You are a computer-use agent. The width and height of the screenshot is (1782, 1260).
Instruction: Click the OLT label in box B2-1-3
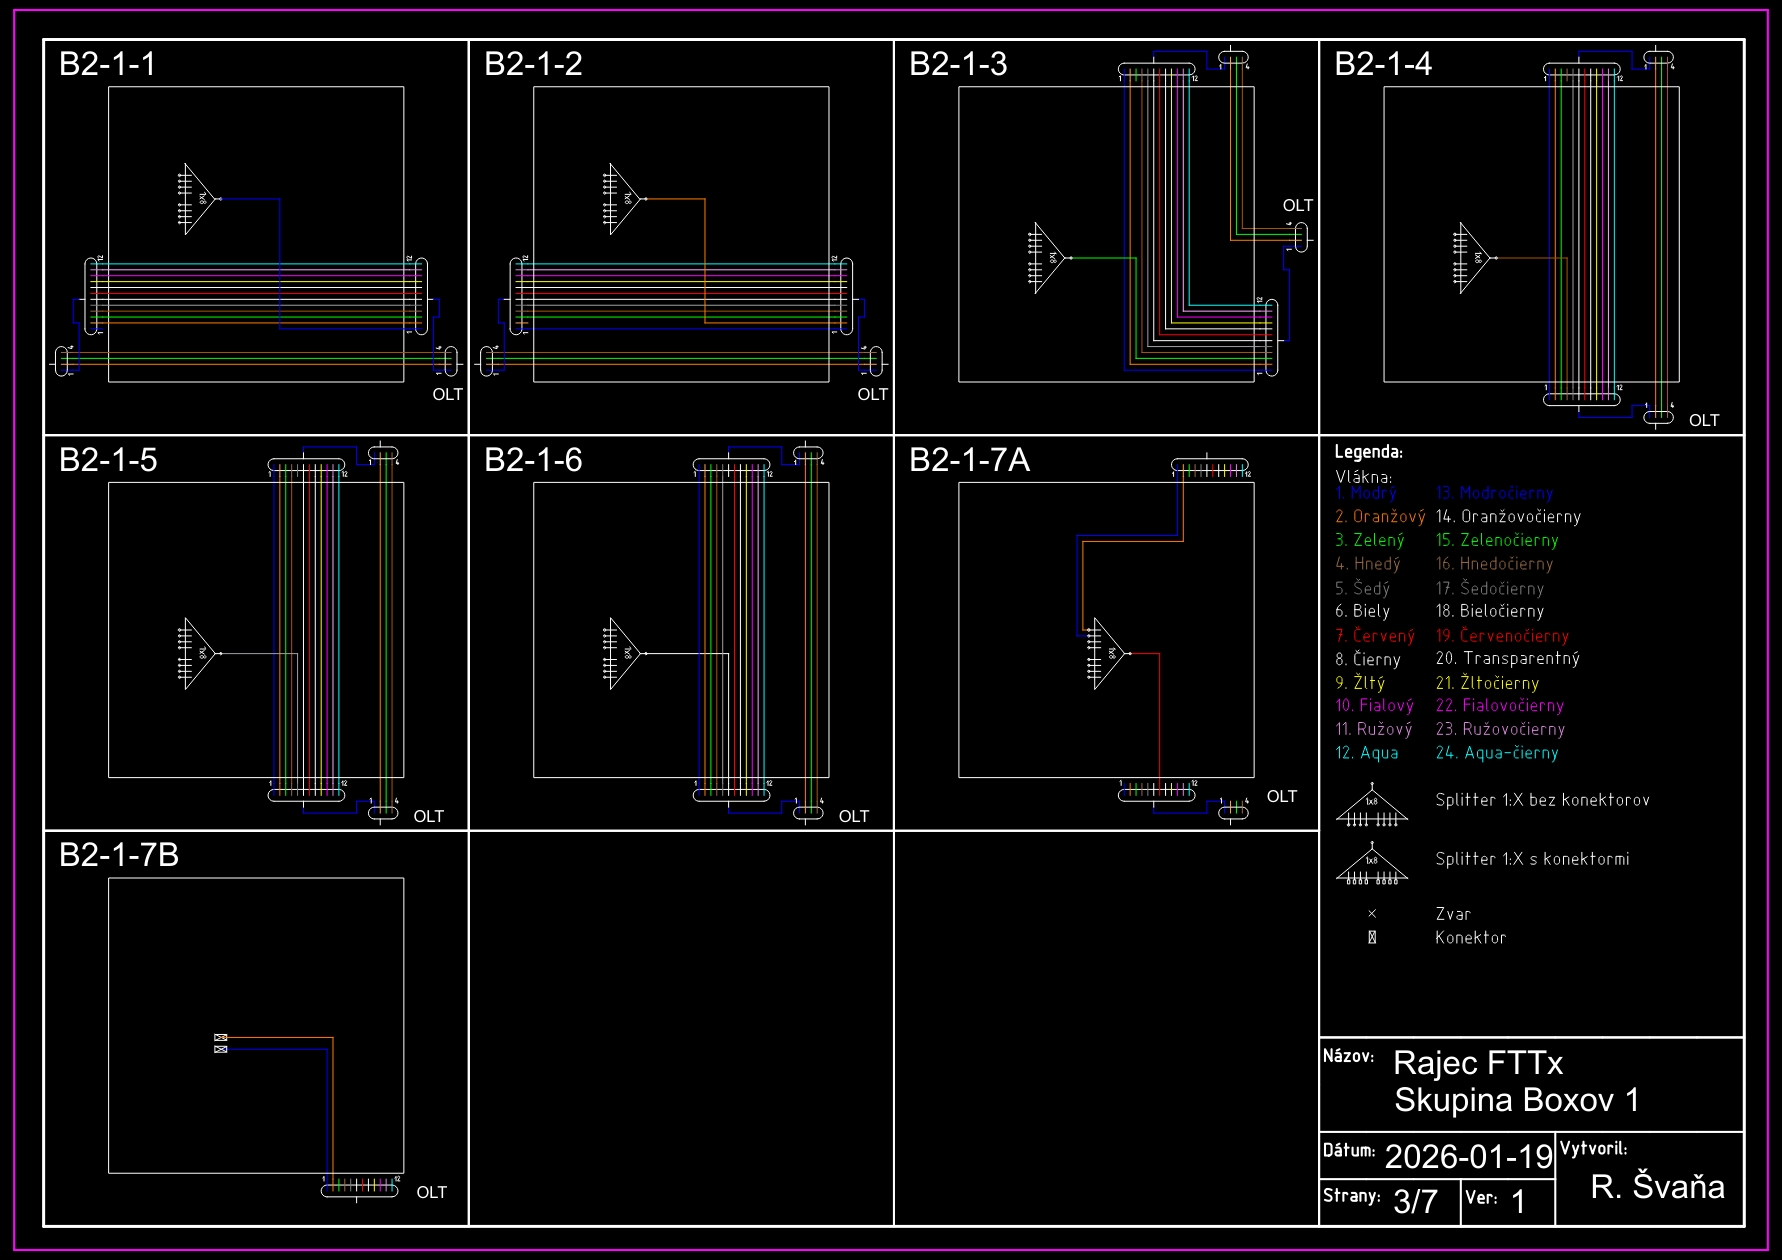(1297, 205)
